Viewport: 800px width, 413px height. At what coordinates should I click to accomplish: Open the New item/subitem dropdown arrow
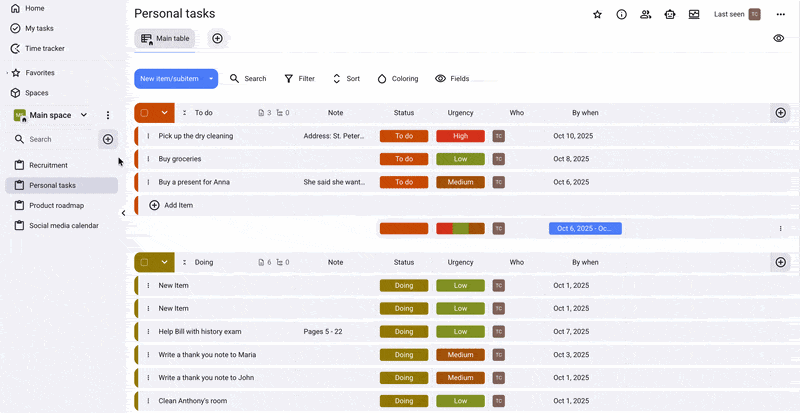211,79
